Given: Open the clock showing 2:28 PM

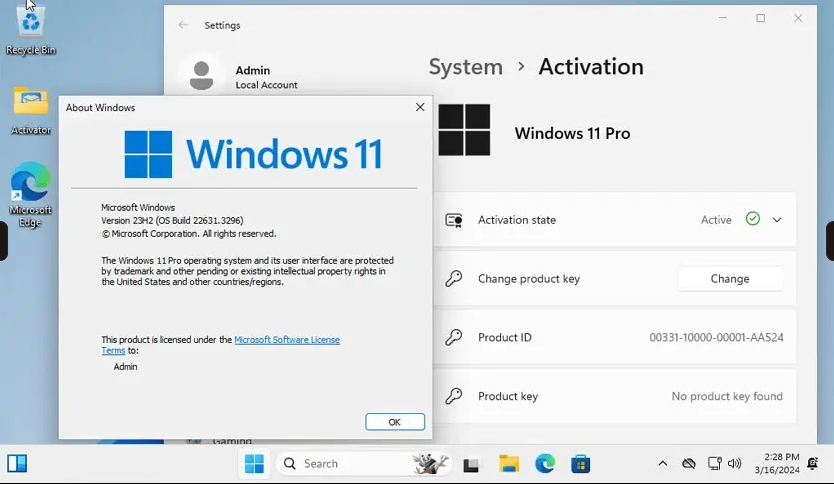Looking at the screenshot, I should click(777, 463).
